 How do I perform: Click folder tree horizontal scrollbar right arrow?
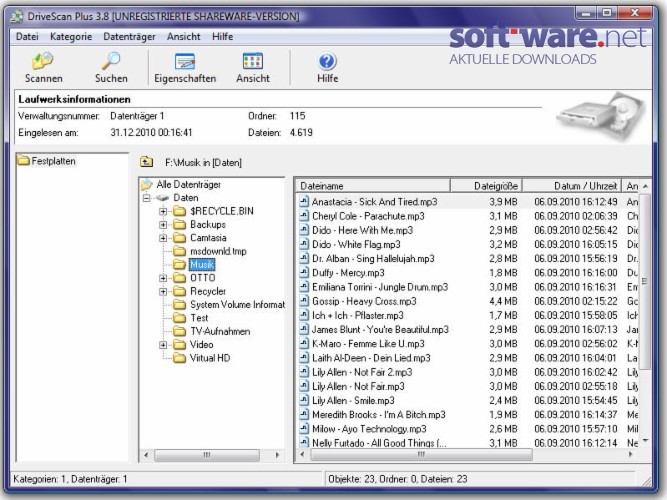point(277,455)
